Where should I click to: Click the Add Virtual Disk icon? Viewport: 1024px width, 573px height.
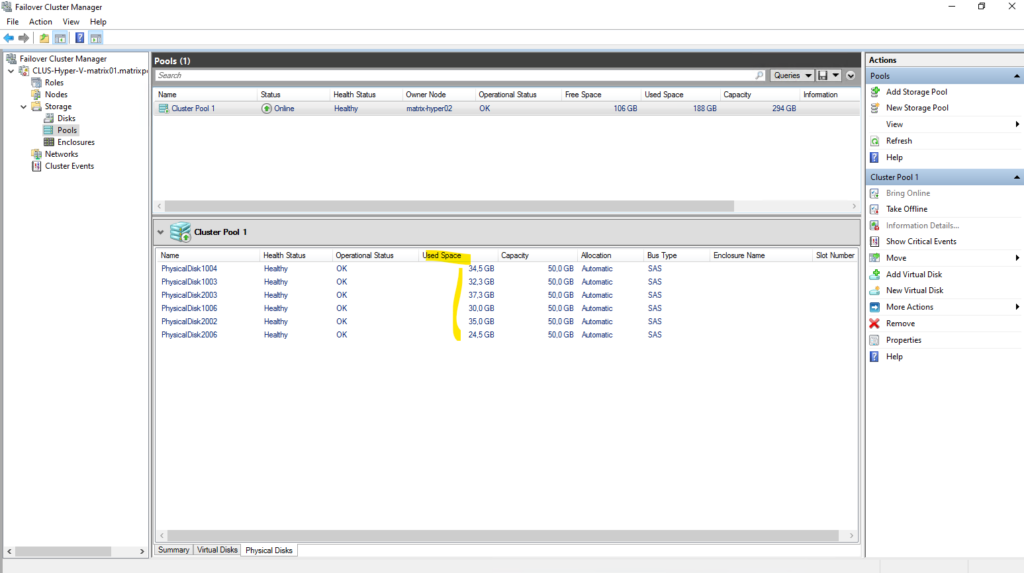pos(875,274)
